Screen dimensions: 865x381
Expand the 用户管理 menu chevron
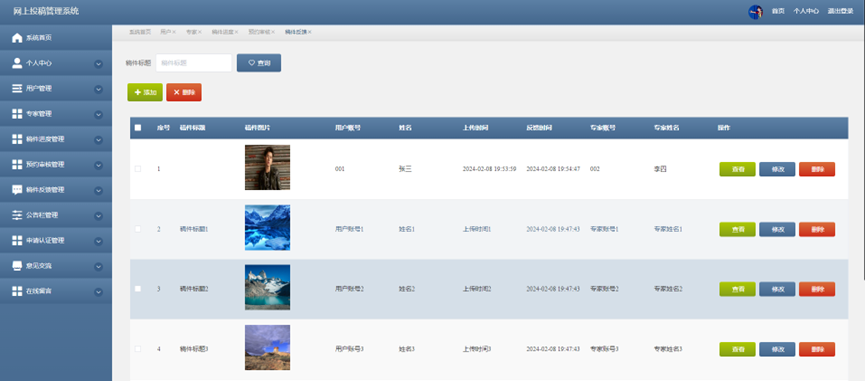[98, 89]
